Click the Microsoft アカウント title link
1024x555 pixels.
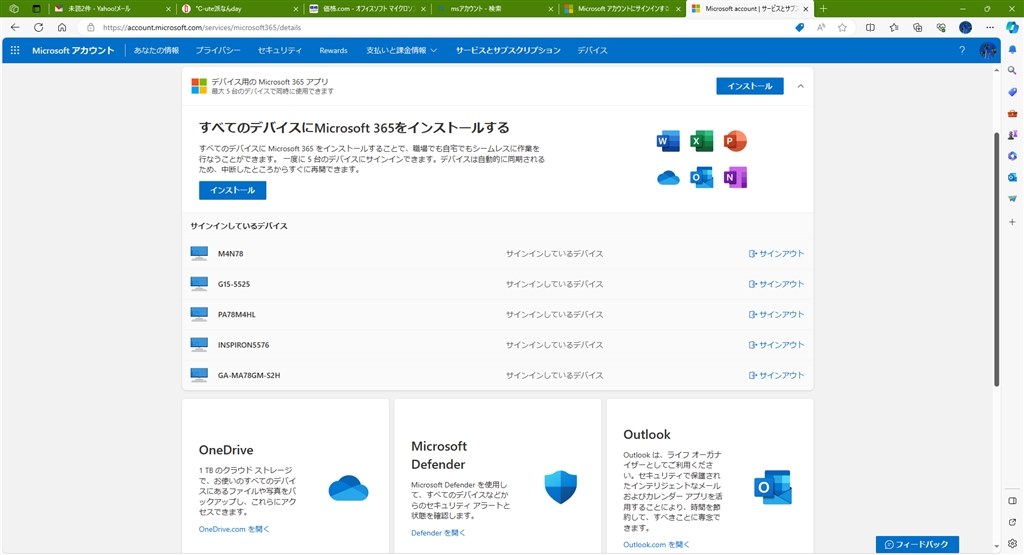(x=73, y=50)
